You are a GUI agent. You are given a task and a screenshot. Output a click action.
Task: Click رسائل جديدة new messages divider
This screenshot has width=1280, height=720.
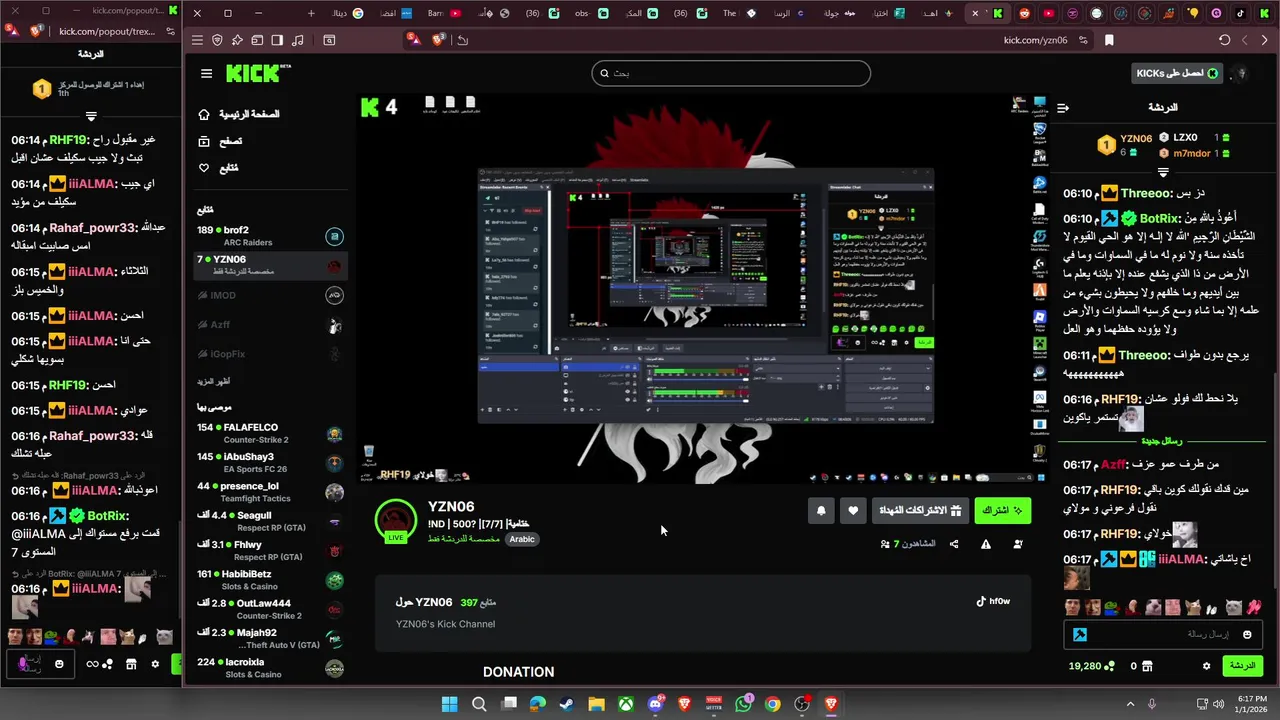(1162, 441)
